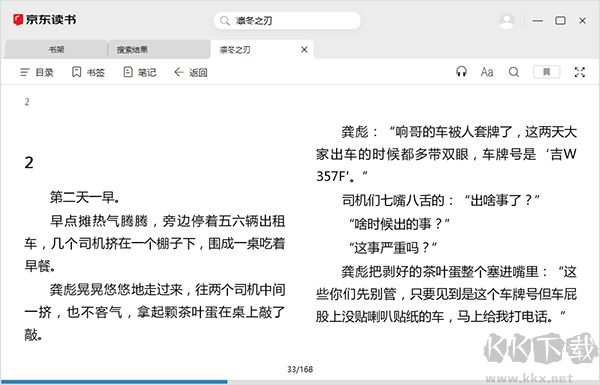
Task: Click the magnifier icon in search box
Action: pos(225,21)
